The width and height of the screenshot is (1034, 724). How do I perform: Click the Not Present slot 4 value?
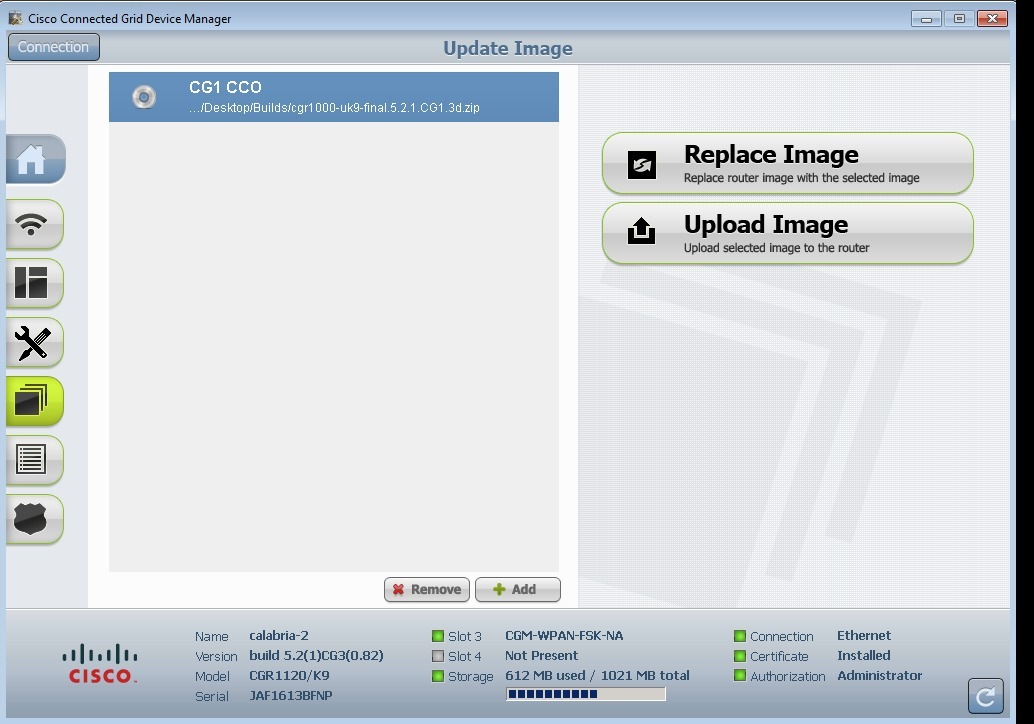click(541, 655)
